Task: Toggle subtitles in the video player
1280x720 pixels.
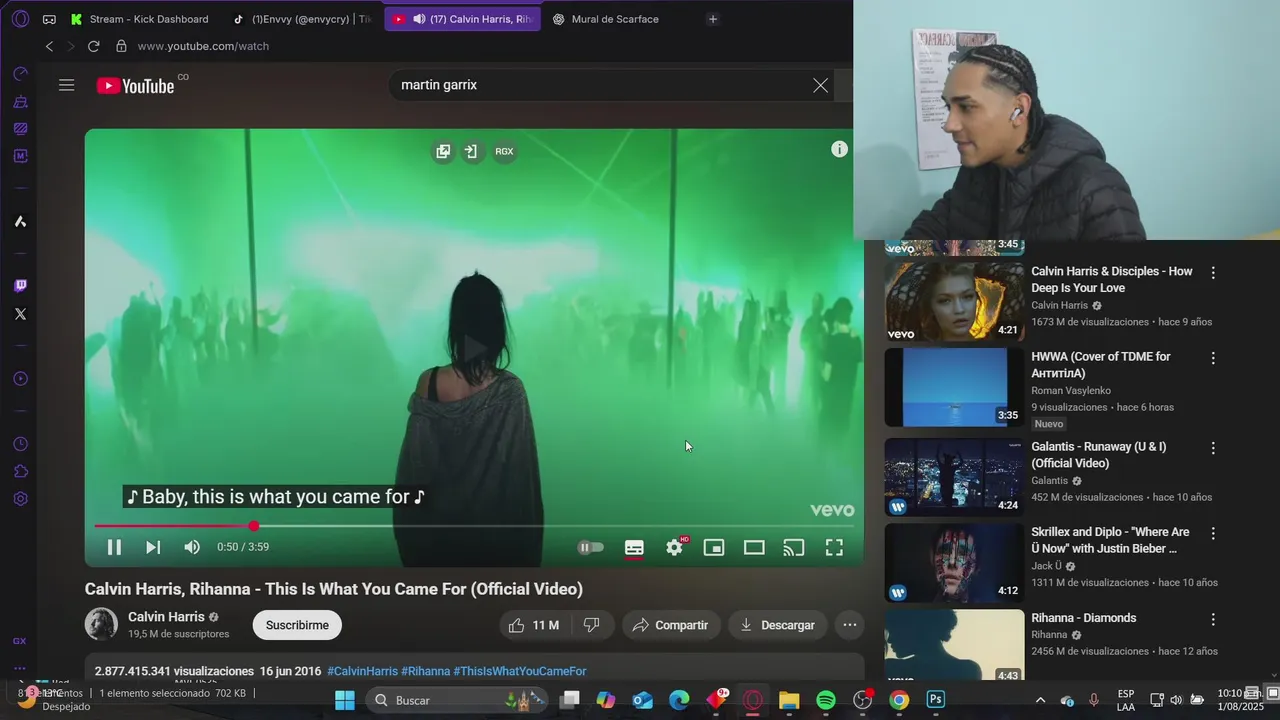Action: tap(634, 547)
